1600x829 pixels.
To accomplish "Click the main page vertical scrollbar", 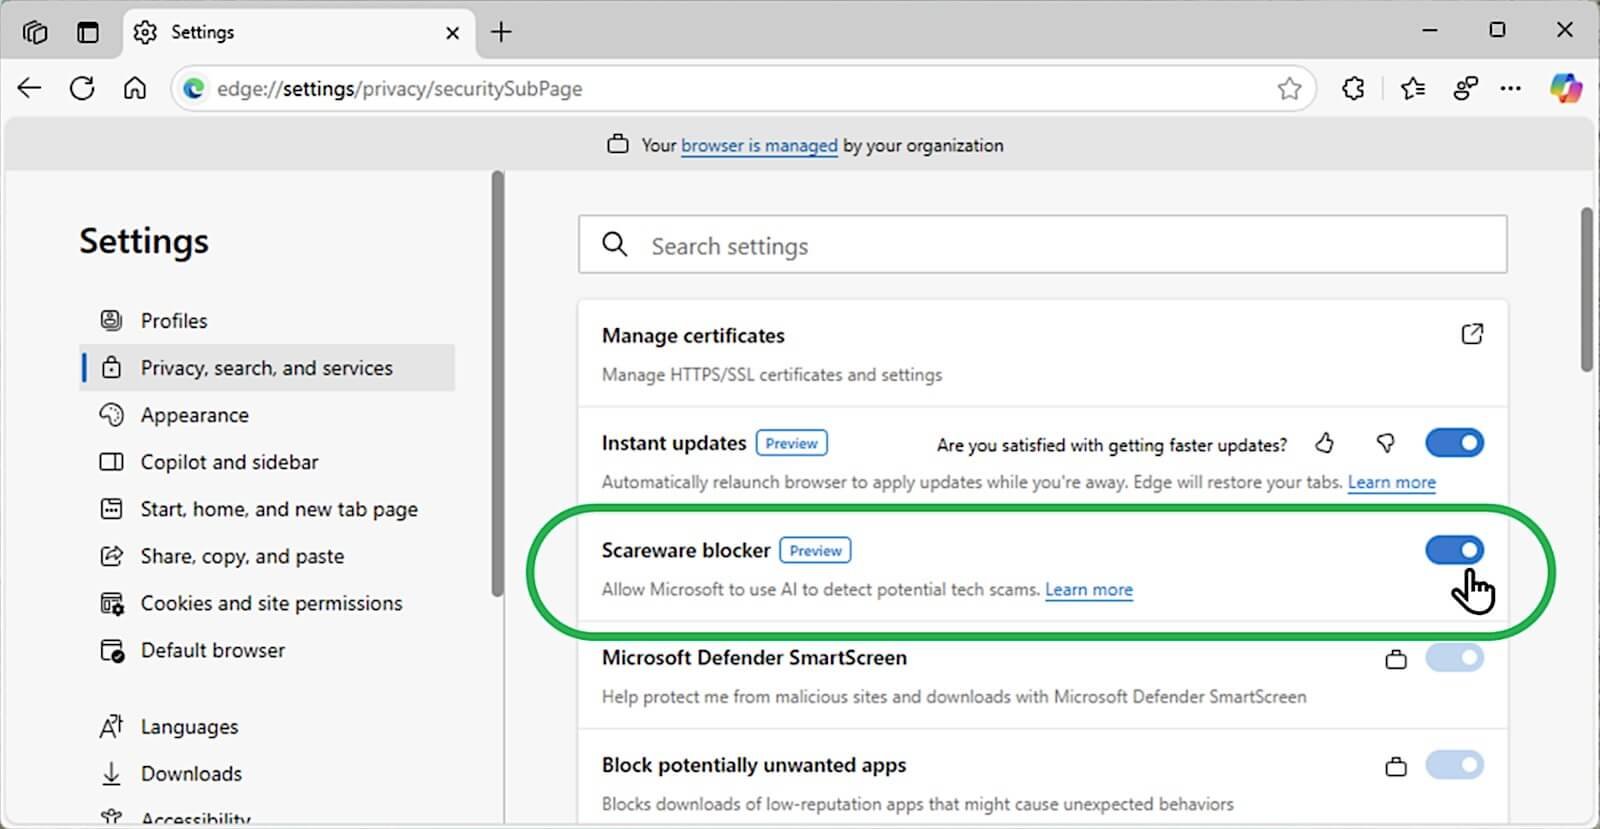I will click(x=1586, y=290).
